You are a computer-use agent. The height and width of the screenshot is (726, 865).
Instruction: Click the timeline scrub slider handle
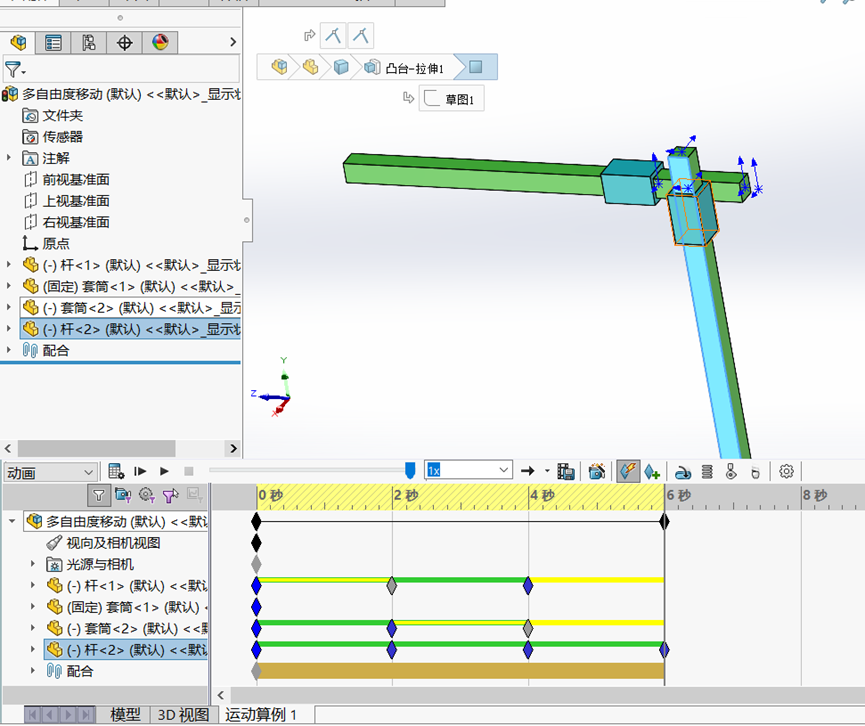point(410,470)
